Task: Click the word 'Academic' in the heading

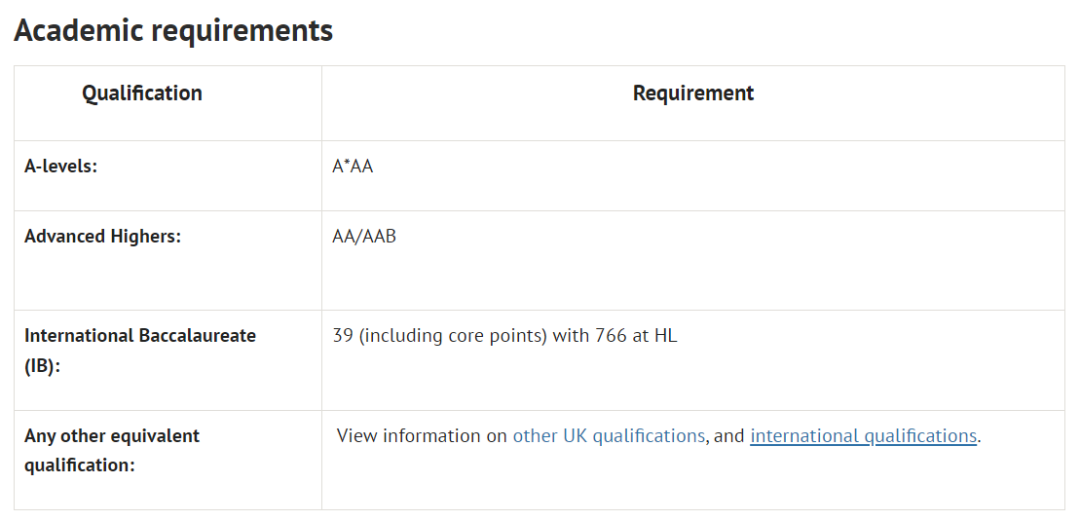Action: (86, 31)
